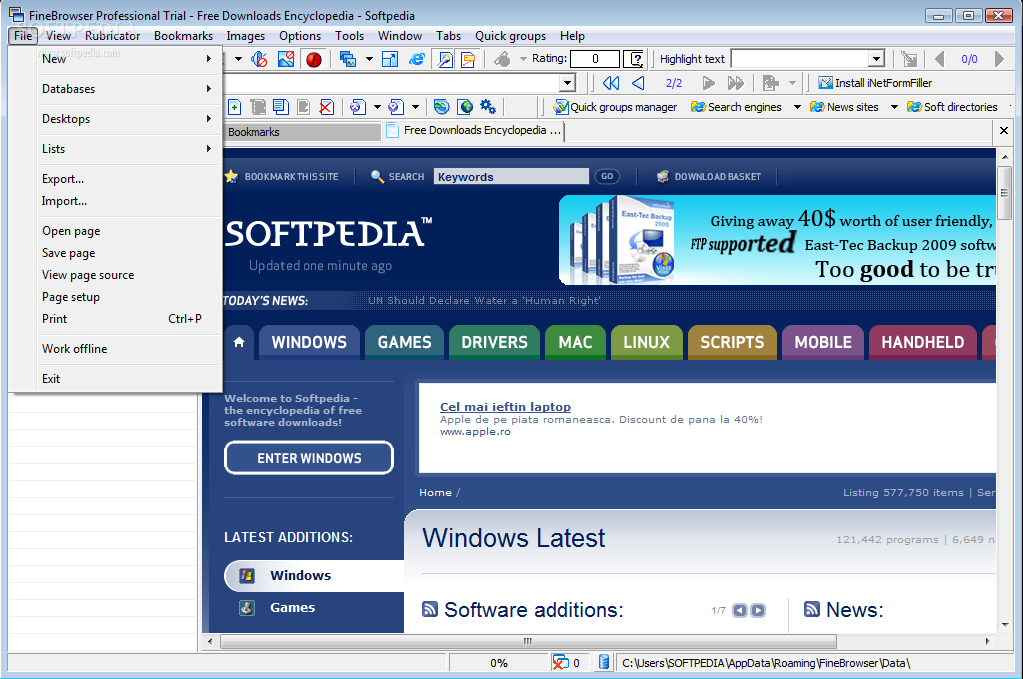Expand the Desktops submenu

click(x=116, y=119)
